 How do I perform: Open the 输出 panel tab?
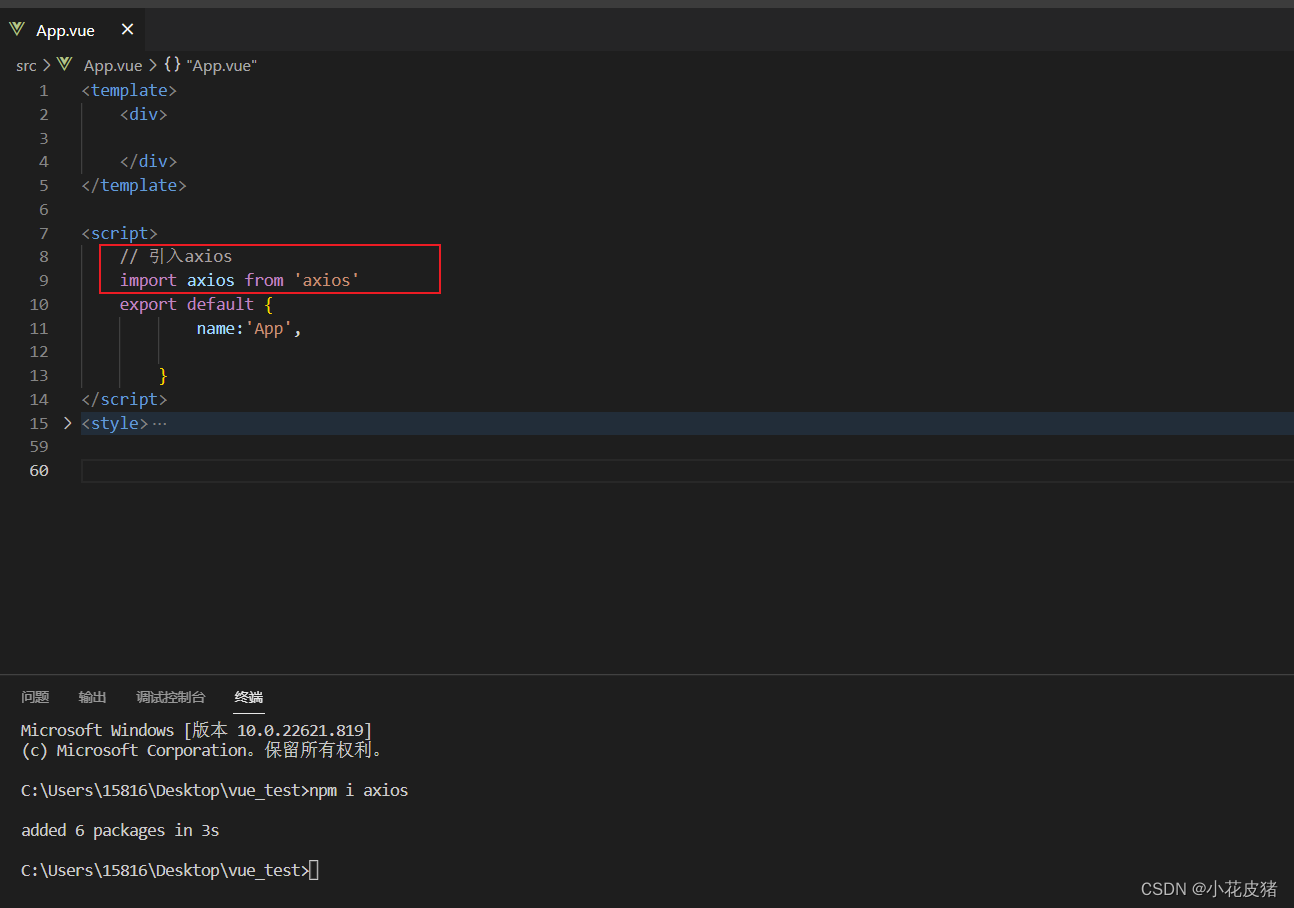93,697
